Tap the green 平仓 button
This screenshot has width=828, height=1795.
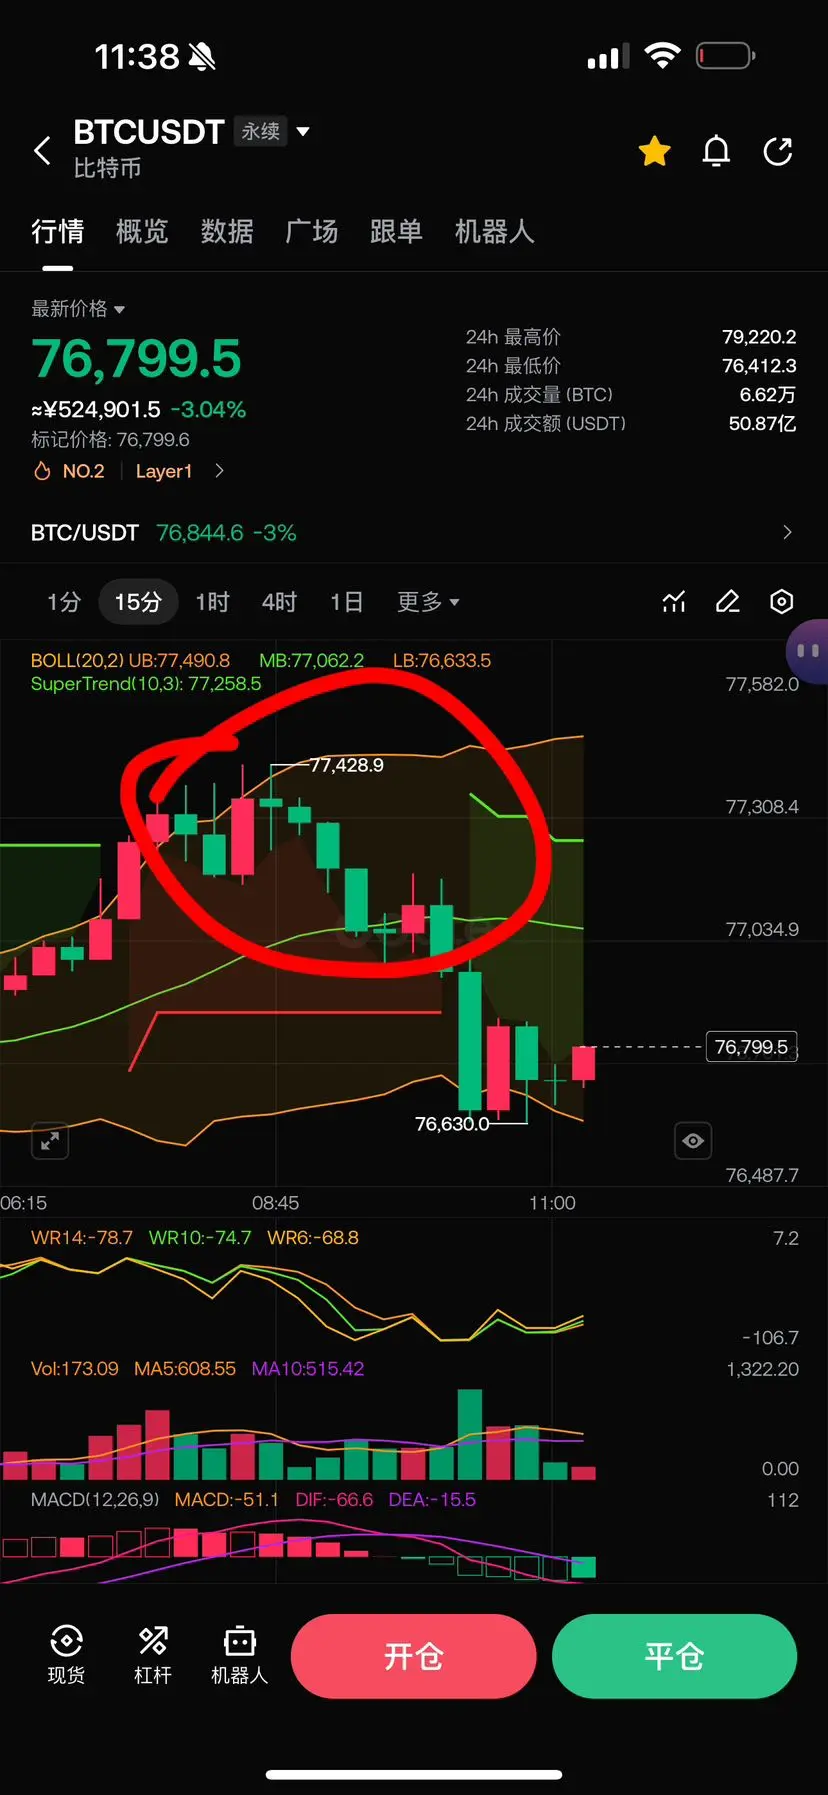pos(675,1656)
